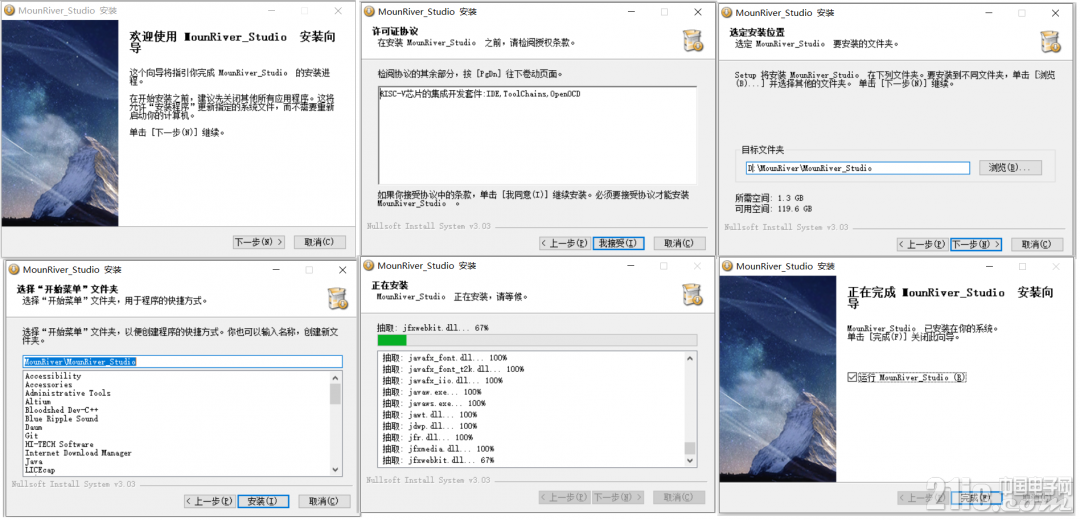Click the javafx_font_t2k.dll log line
1080x520 pixels.
point(453,369)
